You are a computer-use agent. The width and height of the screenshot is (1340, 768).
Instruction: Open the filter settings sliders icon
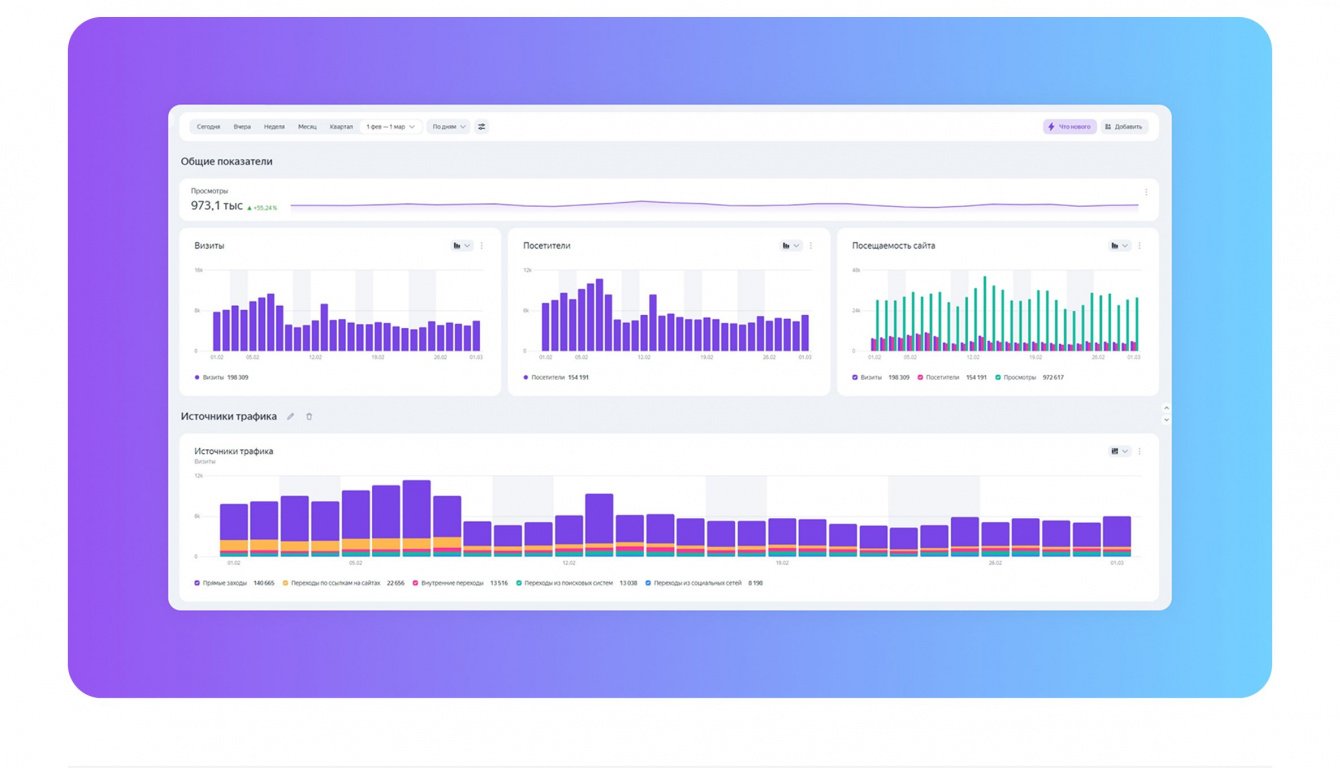click(481, 127)
